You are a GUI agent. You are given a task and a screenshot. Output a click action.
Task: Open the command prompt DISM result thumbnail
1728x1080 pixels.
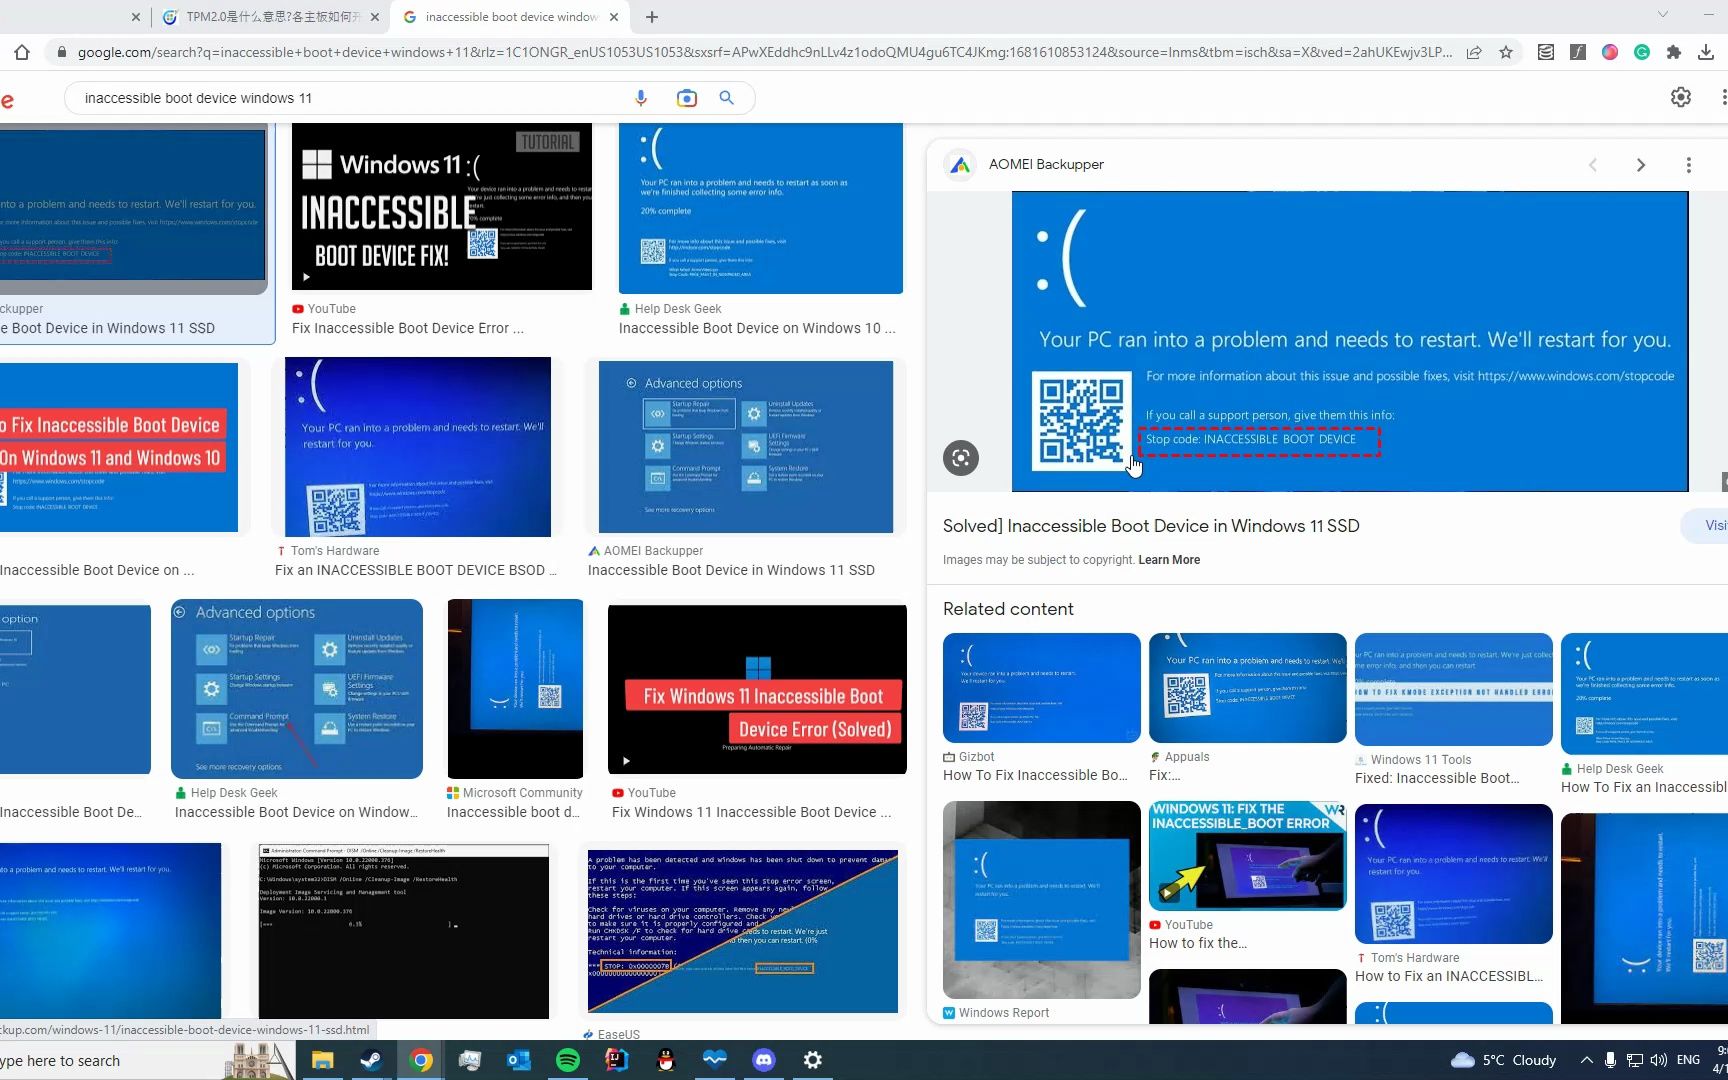click(x=403, y=931)
